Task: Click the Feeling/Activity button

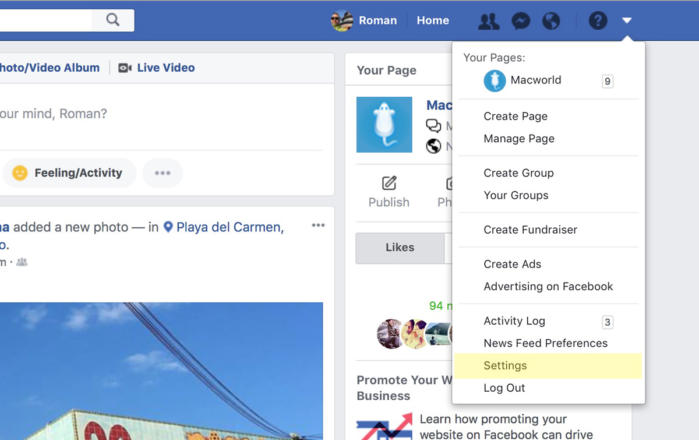Action: (x=68, y=173)
